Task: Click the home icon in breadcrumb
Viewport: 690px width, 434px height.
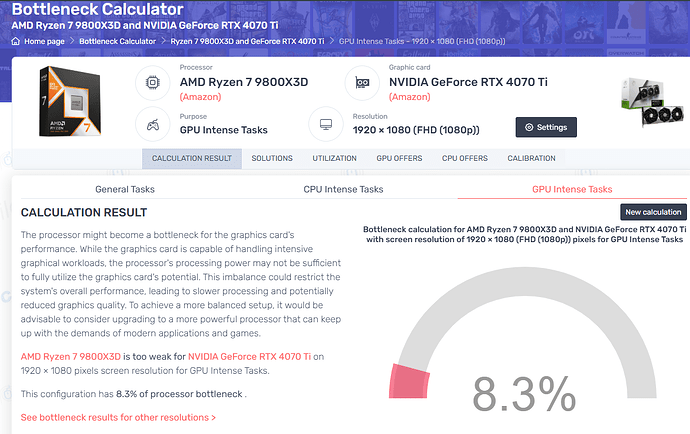Action: click(x=16, y=41)
